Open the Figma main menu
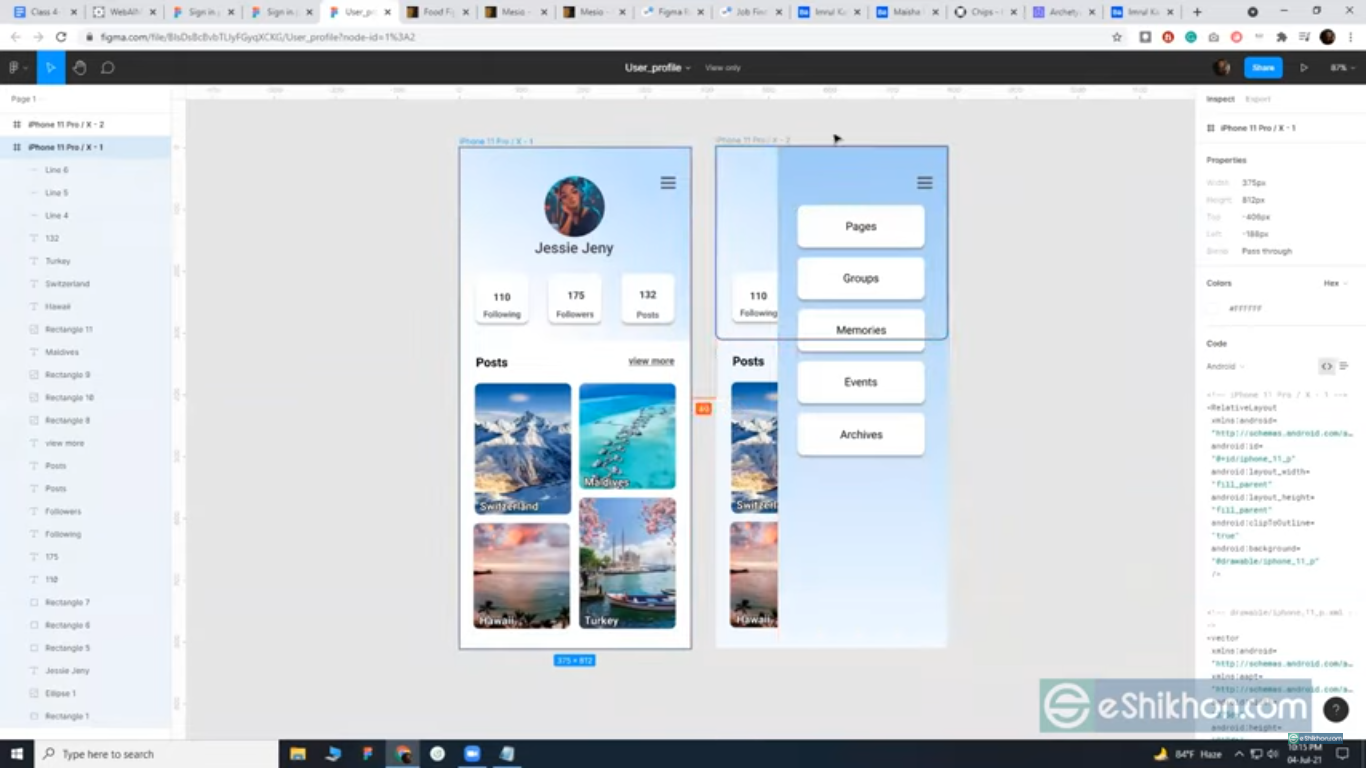1366x768 pixels. (x=15, y=68)
